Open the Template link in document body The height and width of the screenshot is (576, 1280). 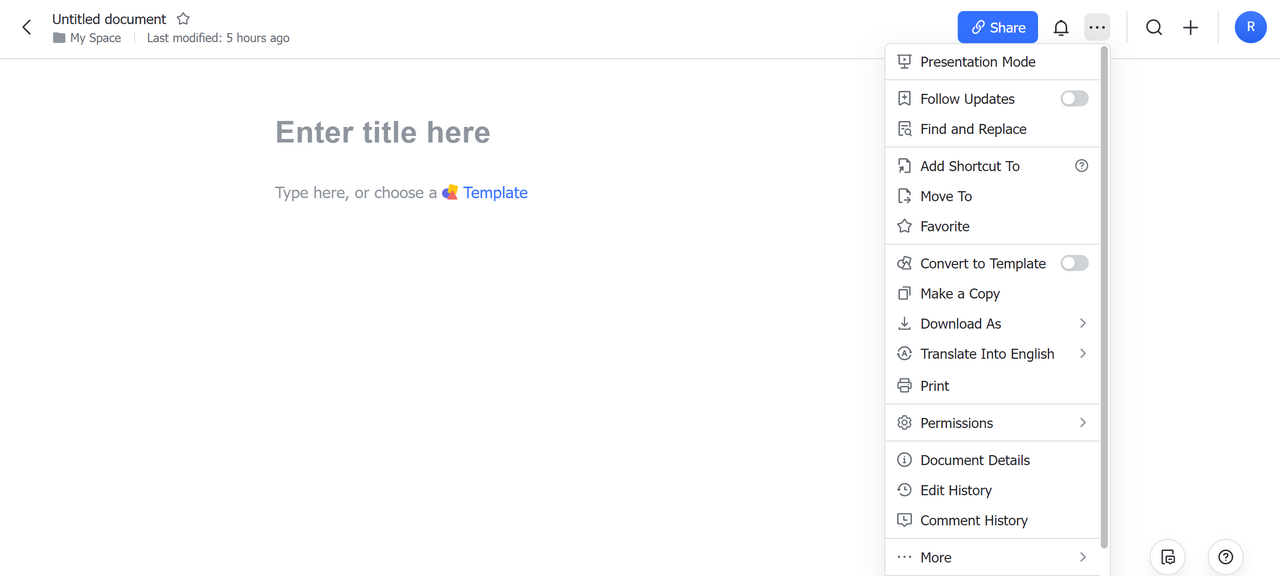pyautogui.click(x=495, y=193)
